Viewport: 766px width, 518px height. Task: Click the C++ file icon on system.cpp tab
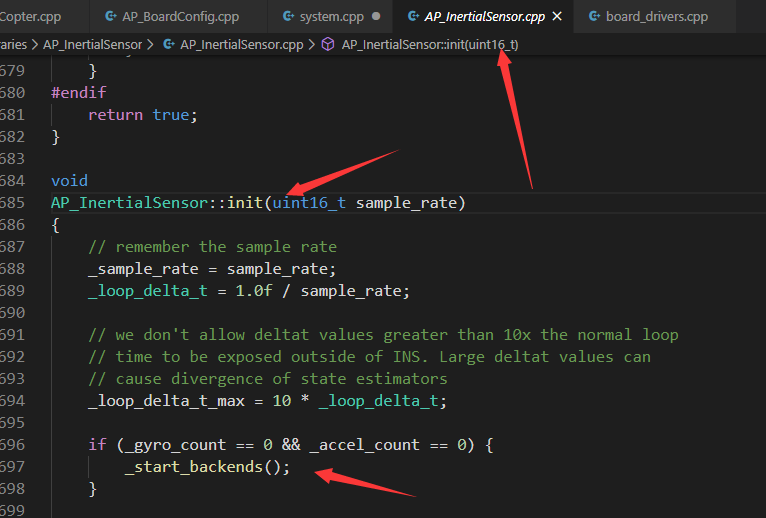click(x=289, y=16)
